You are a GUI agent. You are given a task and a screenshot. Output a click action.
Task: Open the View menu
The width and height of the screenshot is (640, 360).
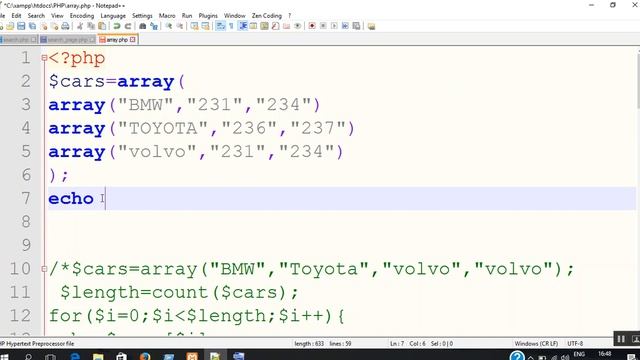pyautogui.click(x=57, y=16)
